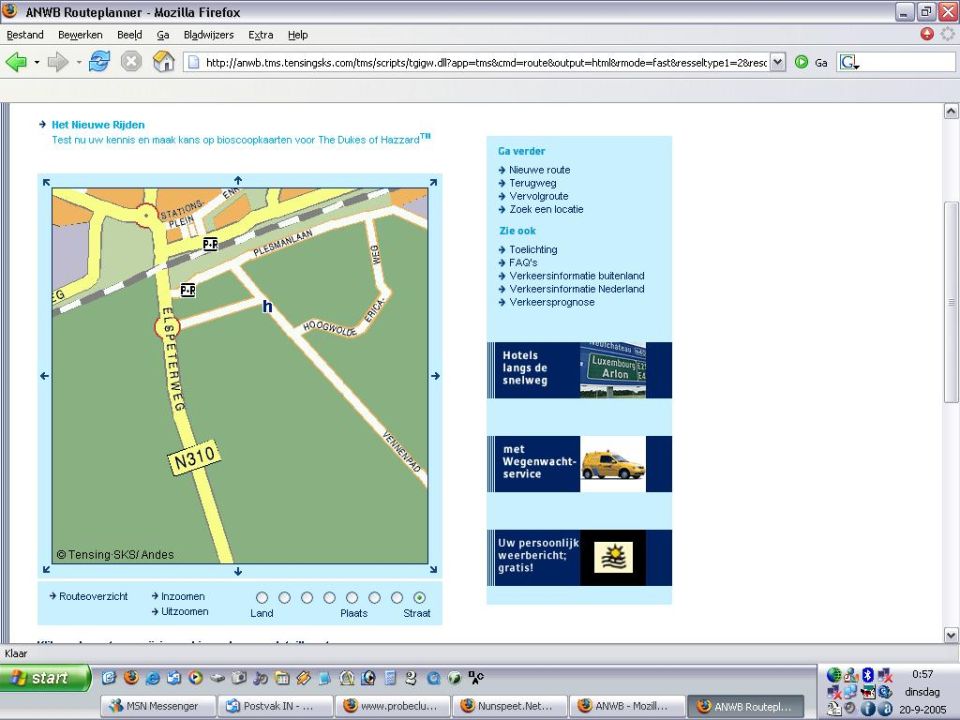
Task: Pan the map west with left arrow
Action: coord(44,376)
